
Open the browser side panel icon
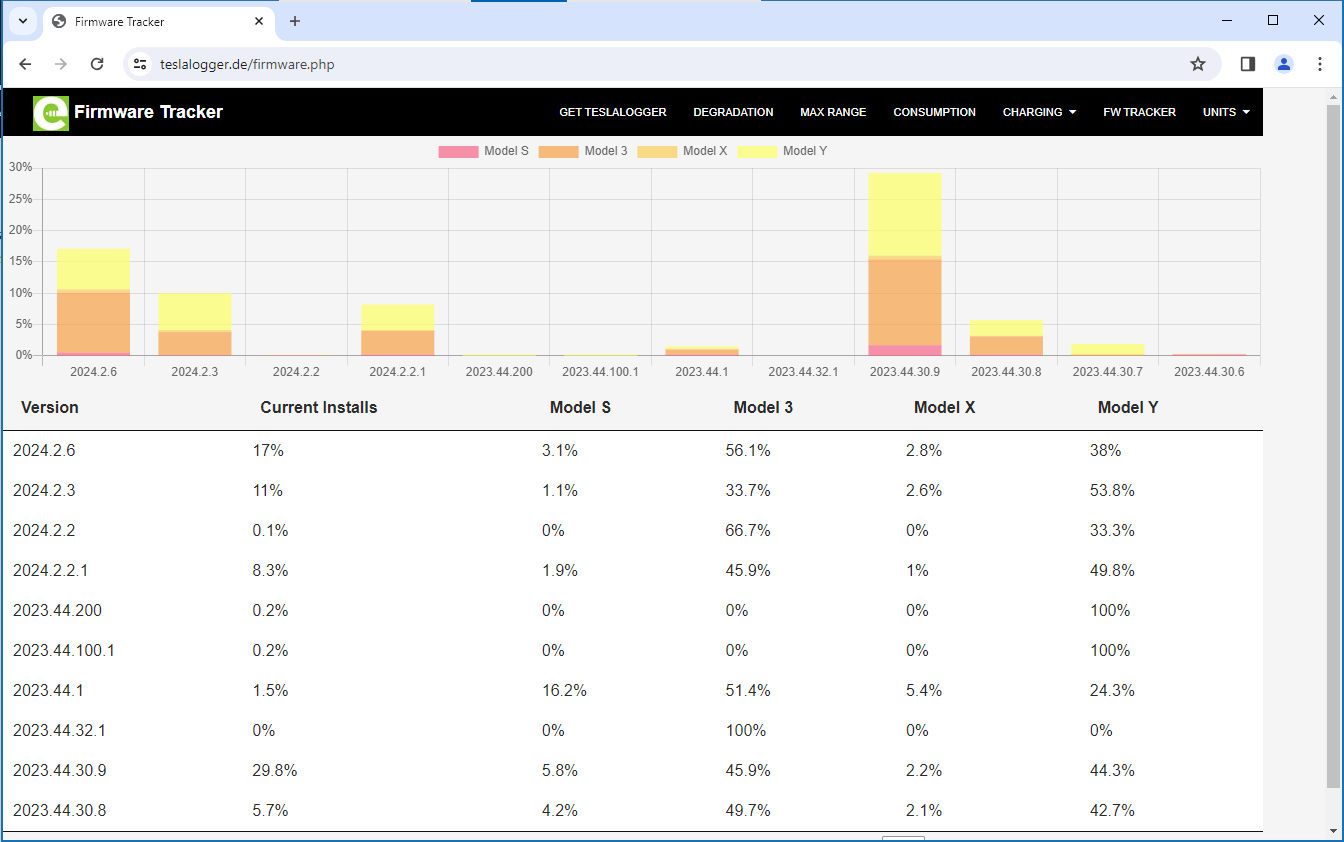1247,64
